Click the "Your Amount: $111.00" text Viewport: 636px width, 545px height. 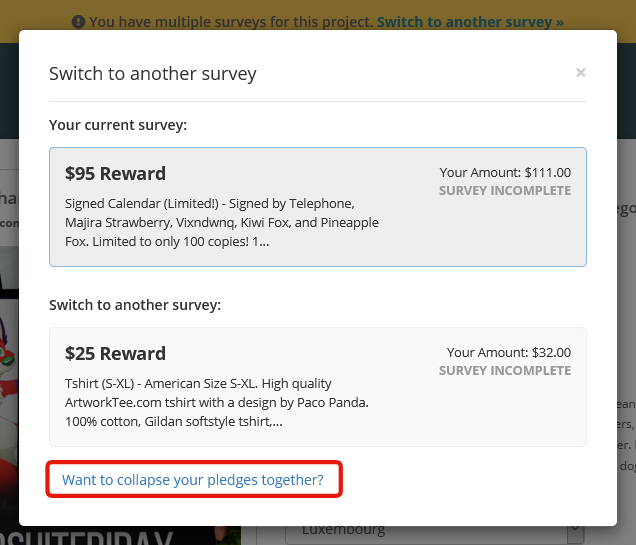point(505,172)
